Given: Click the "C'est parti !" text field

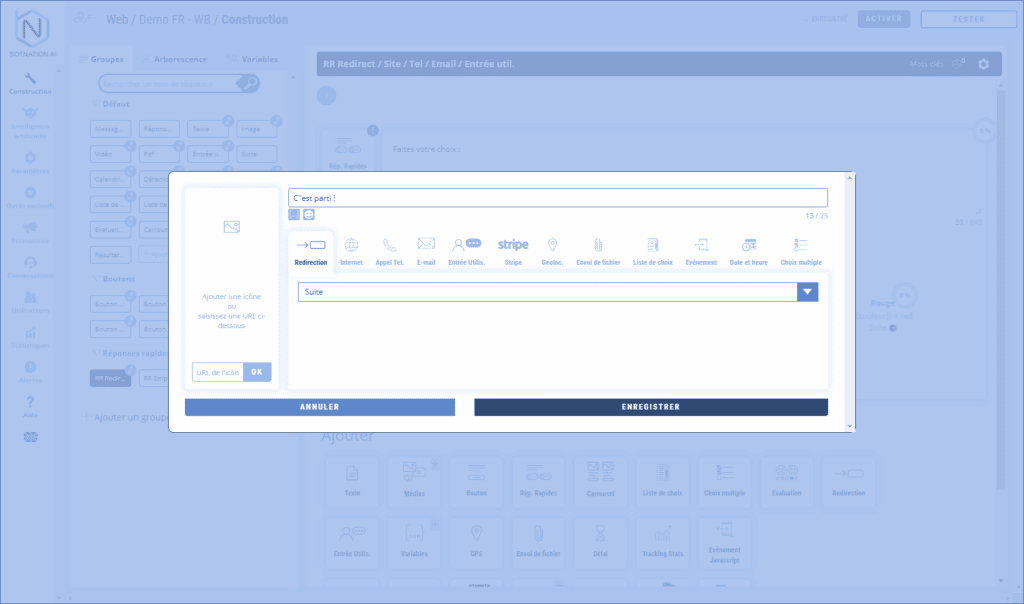Looking at the screenshot, I should 557,198.
